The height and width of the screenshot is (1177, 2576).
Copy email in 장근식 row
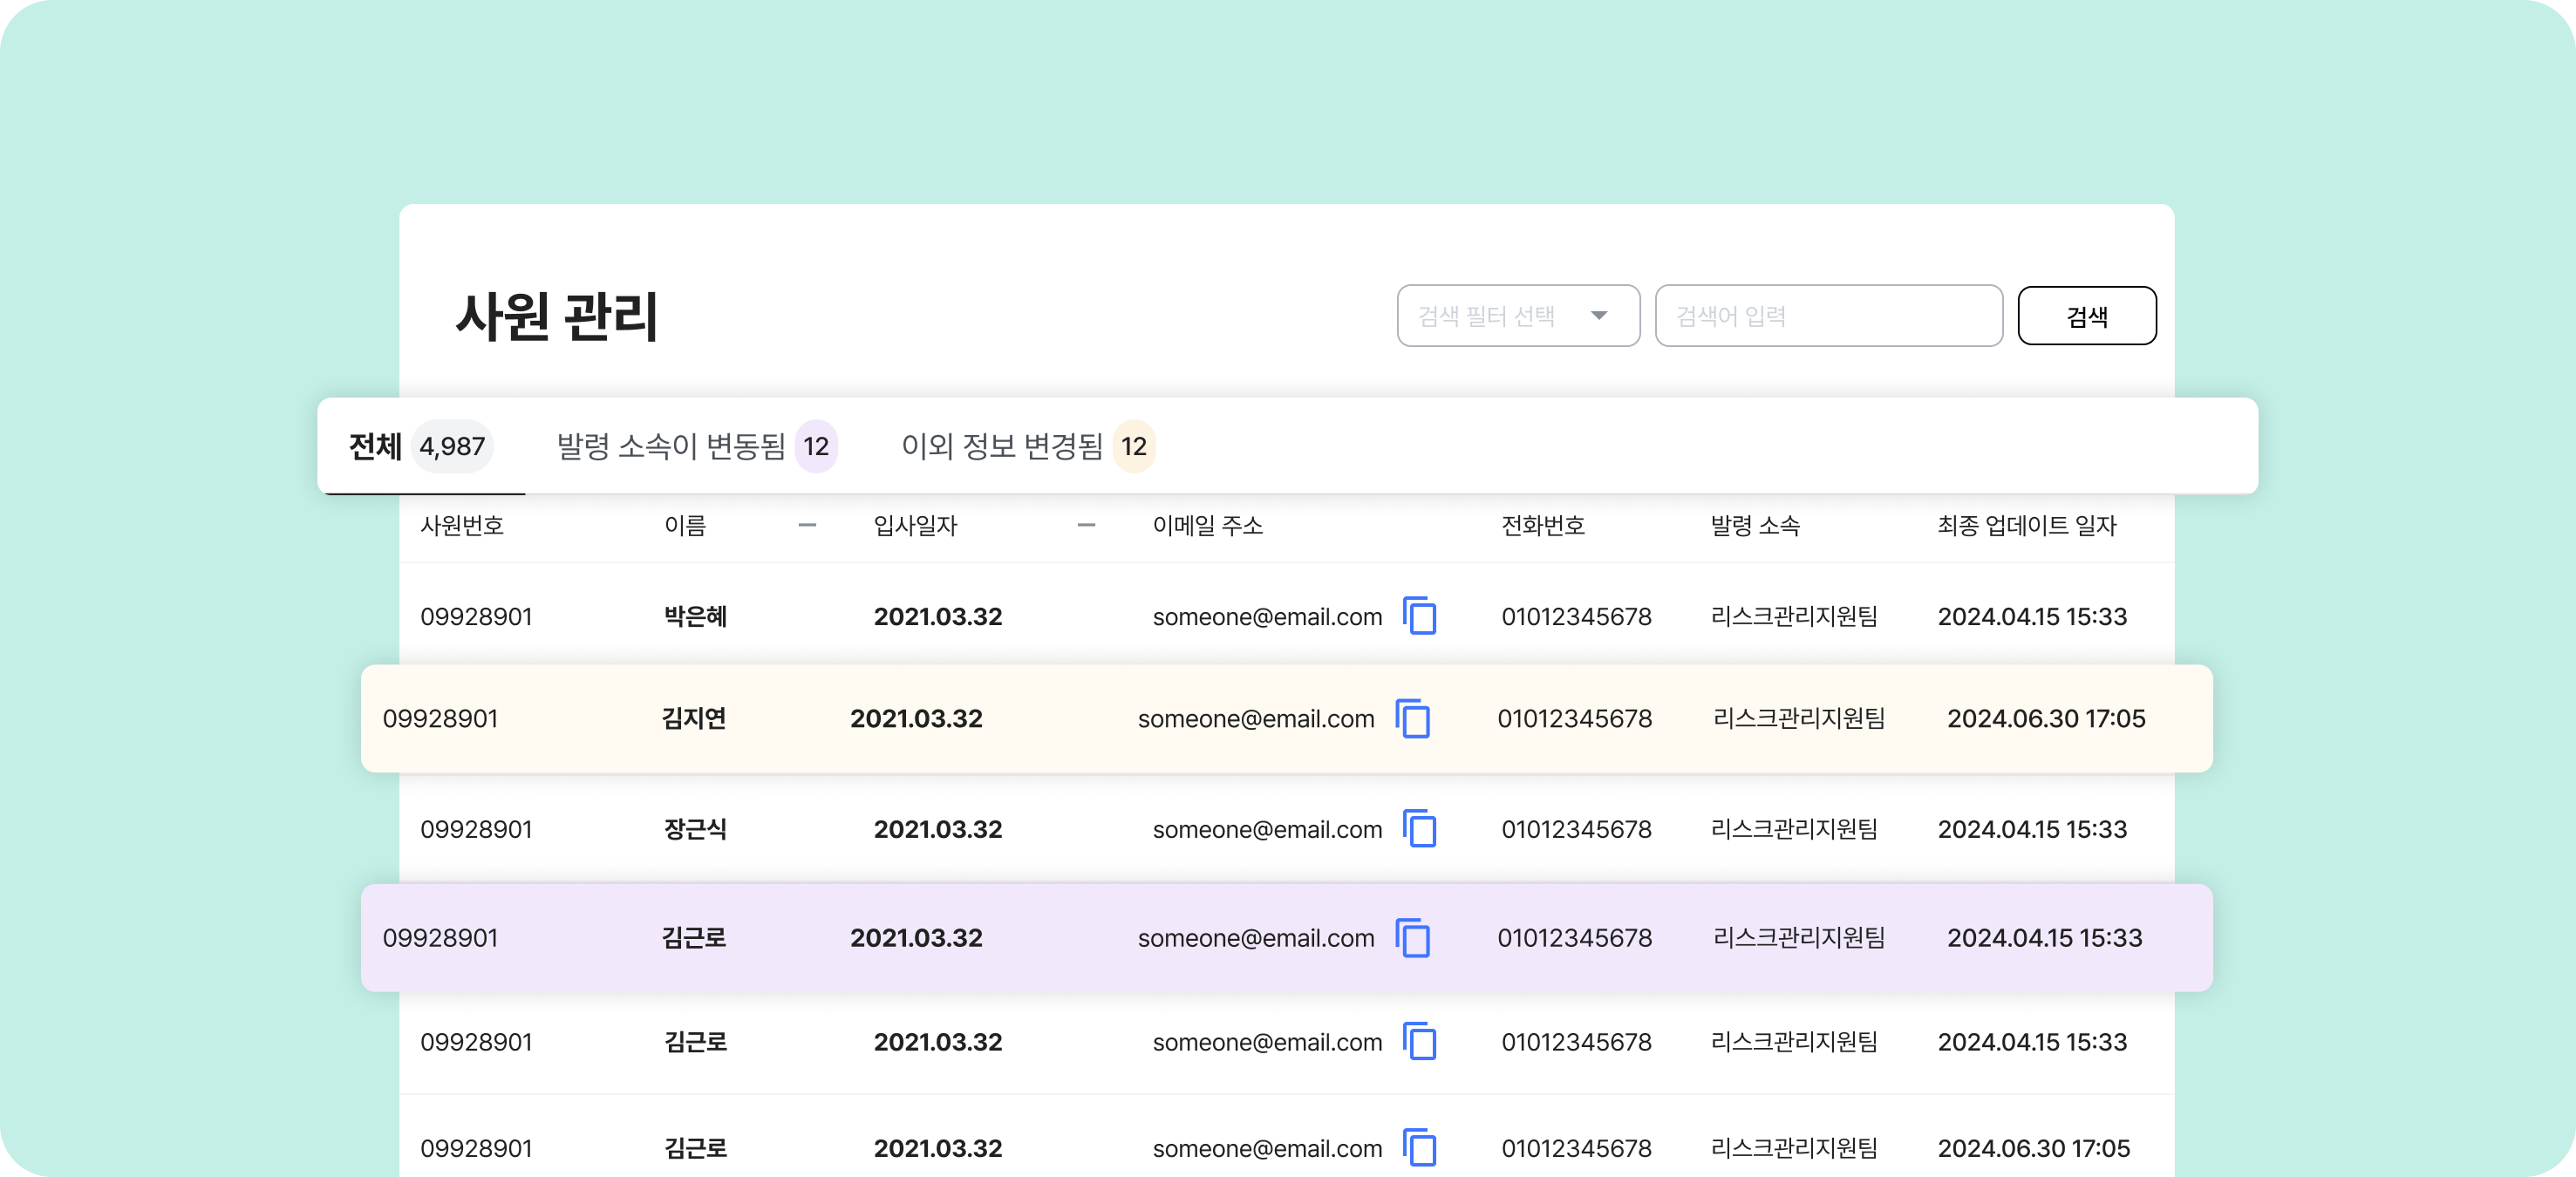click(1419, 829)
